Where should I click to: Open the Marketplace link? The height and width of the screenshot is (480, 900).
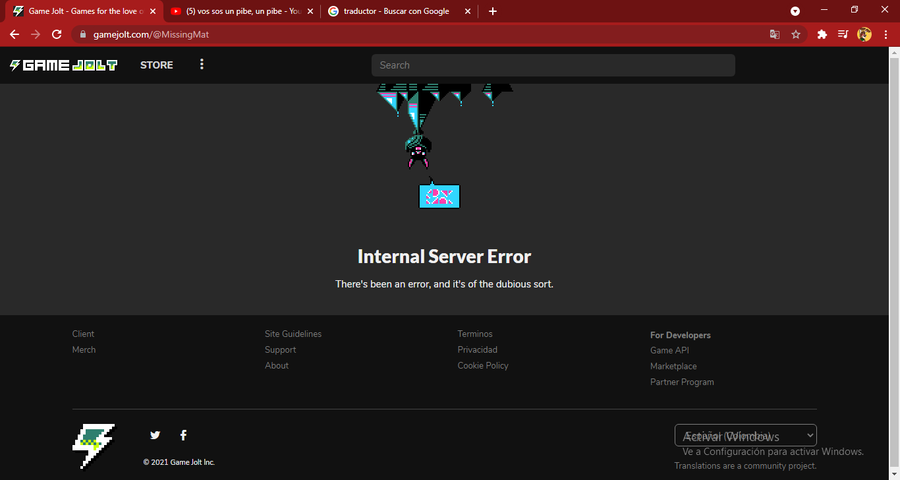tap(673, 366)
